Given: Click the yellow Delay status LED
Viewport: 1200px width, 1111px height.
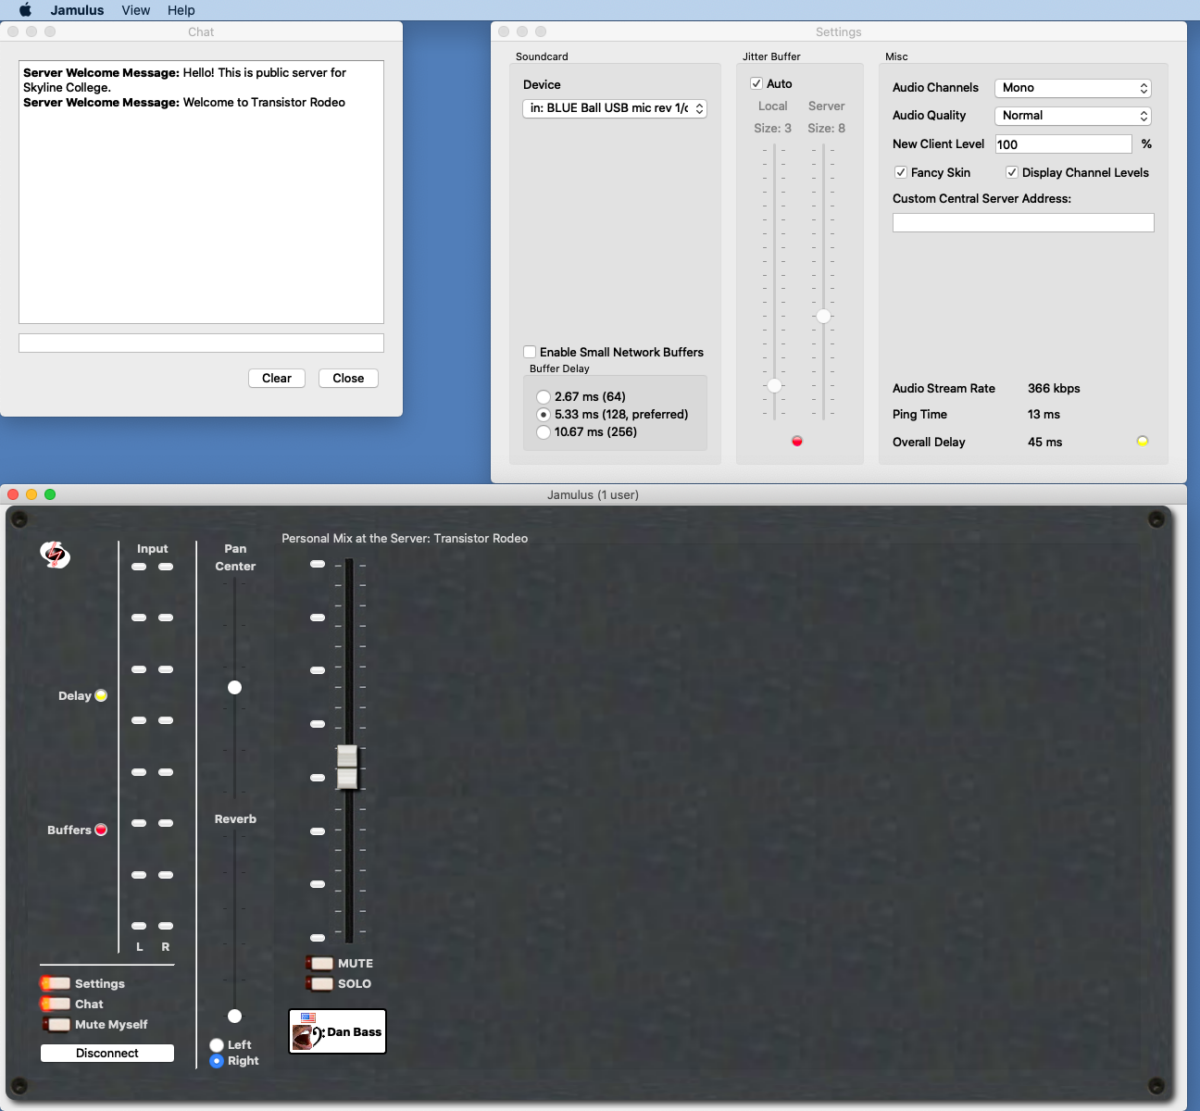Looking at the screenshot, I should click(102, 695).
